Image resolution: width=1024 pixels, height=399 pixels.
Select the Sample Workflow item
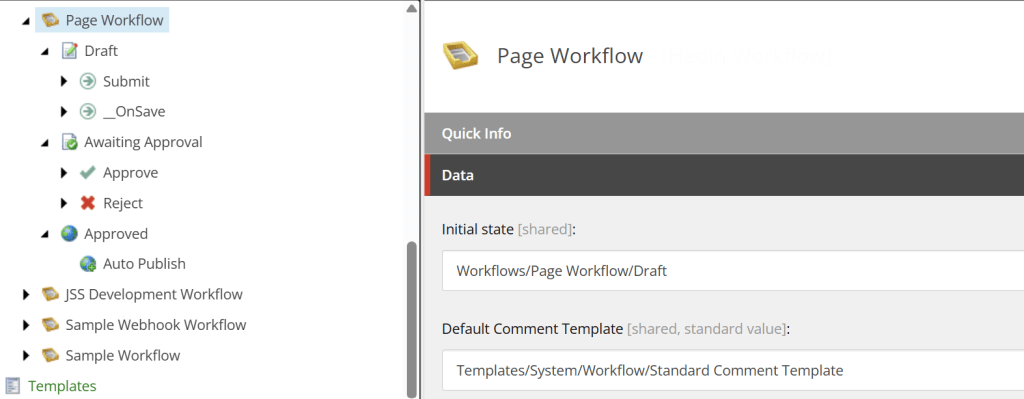click(x=123, y=355)
